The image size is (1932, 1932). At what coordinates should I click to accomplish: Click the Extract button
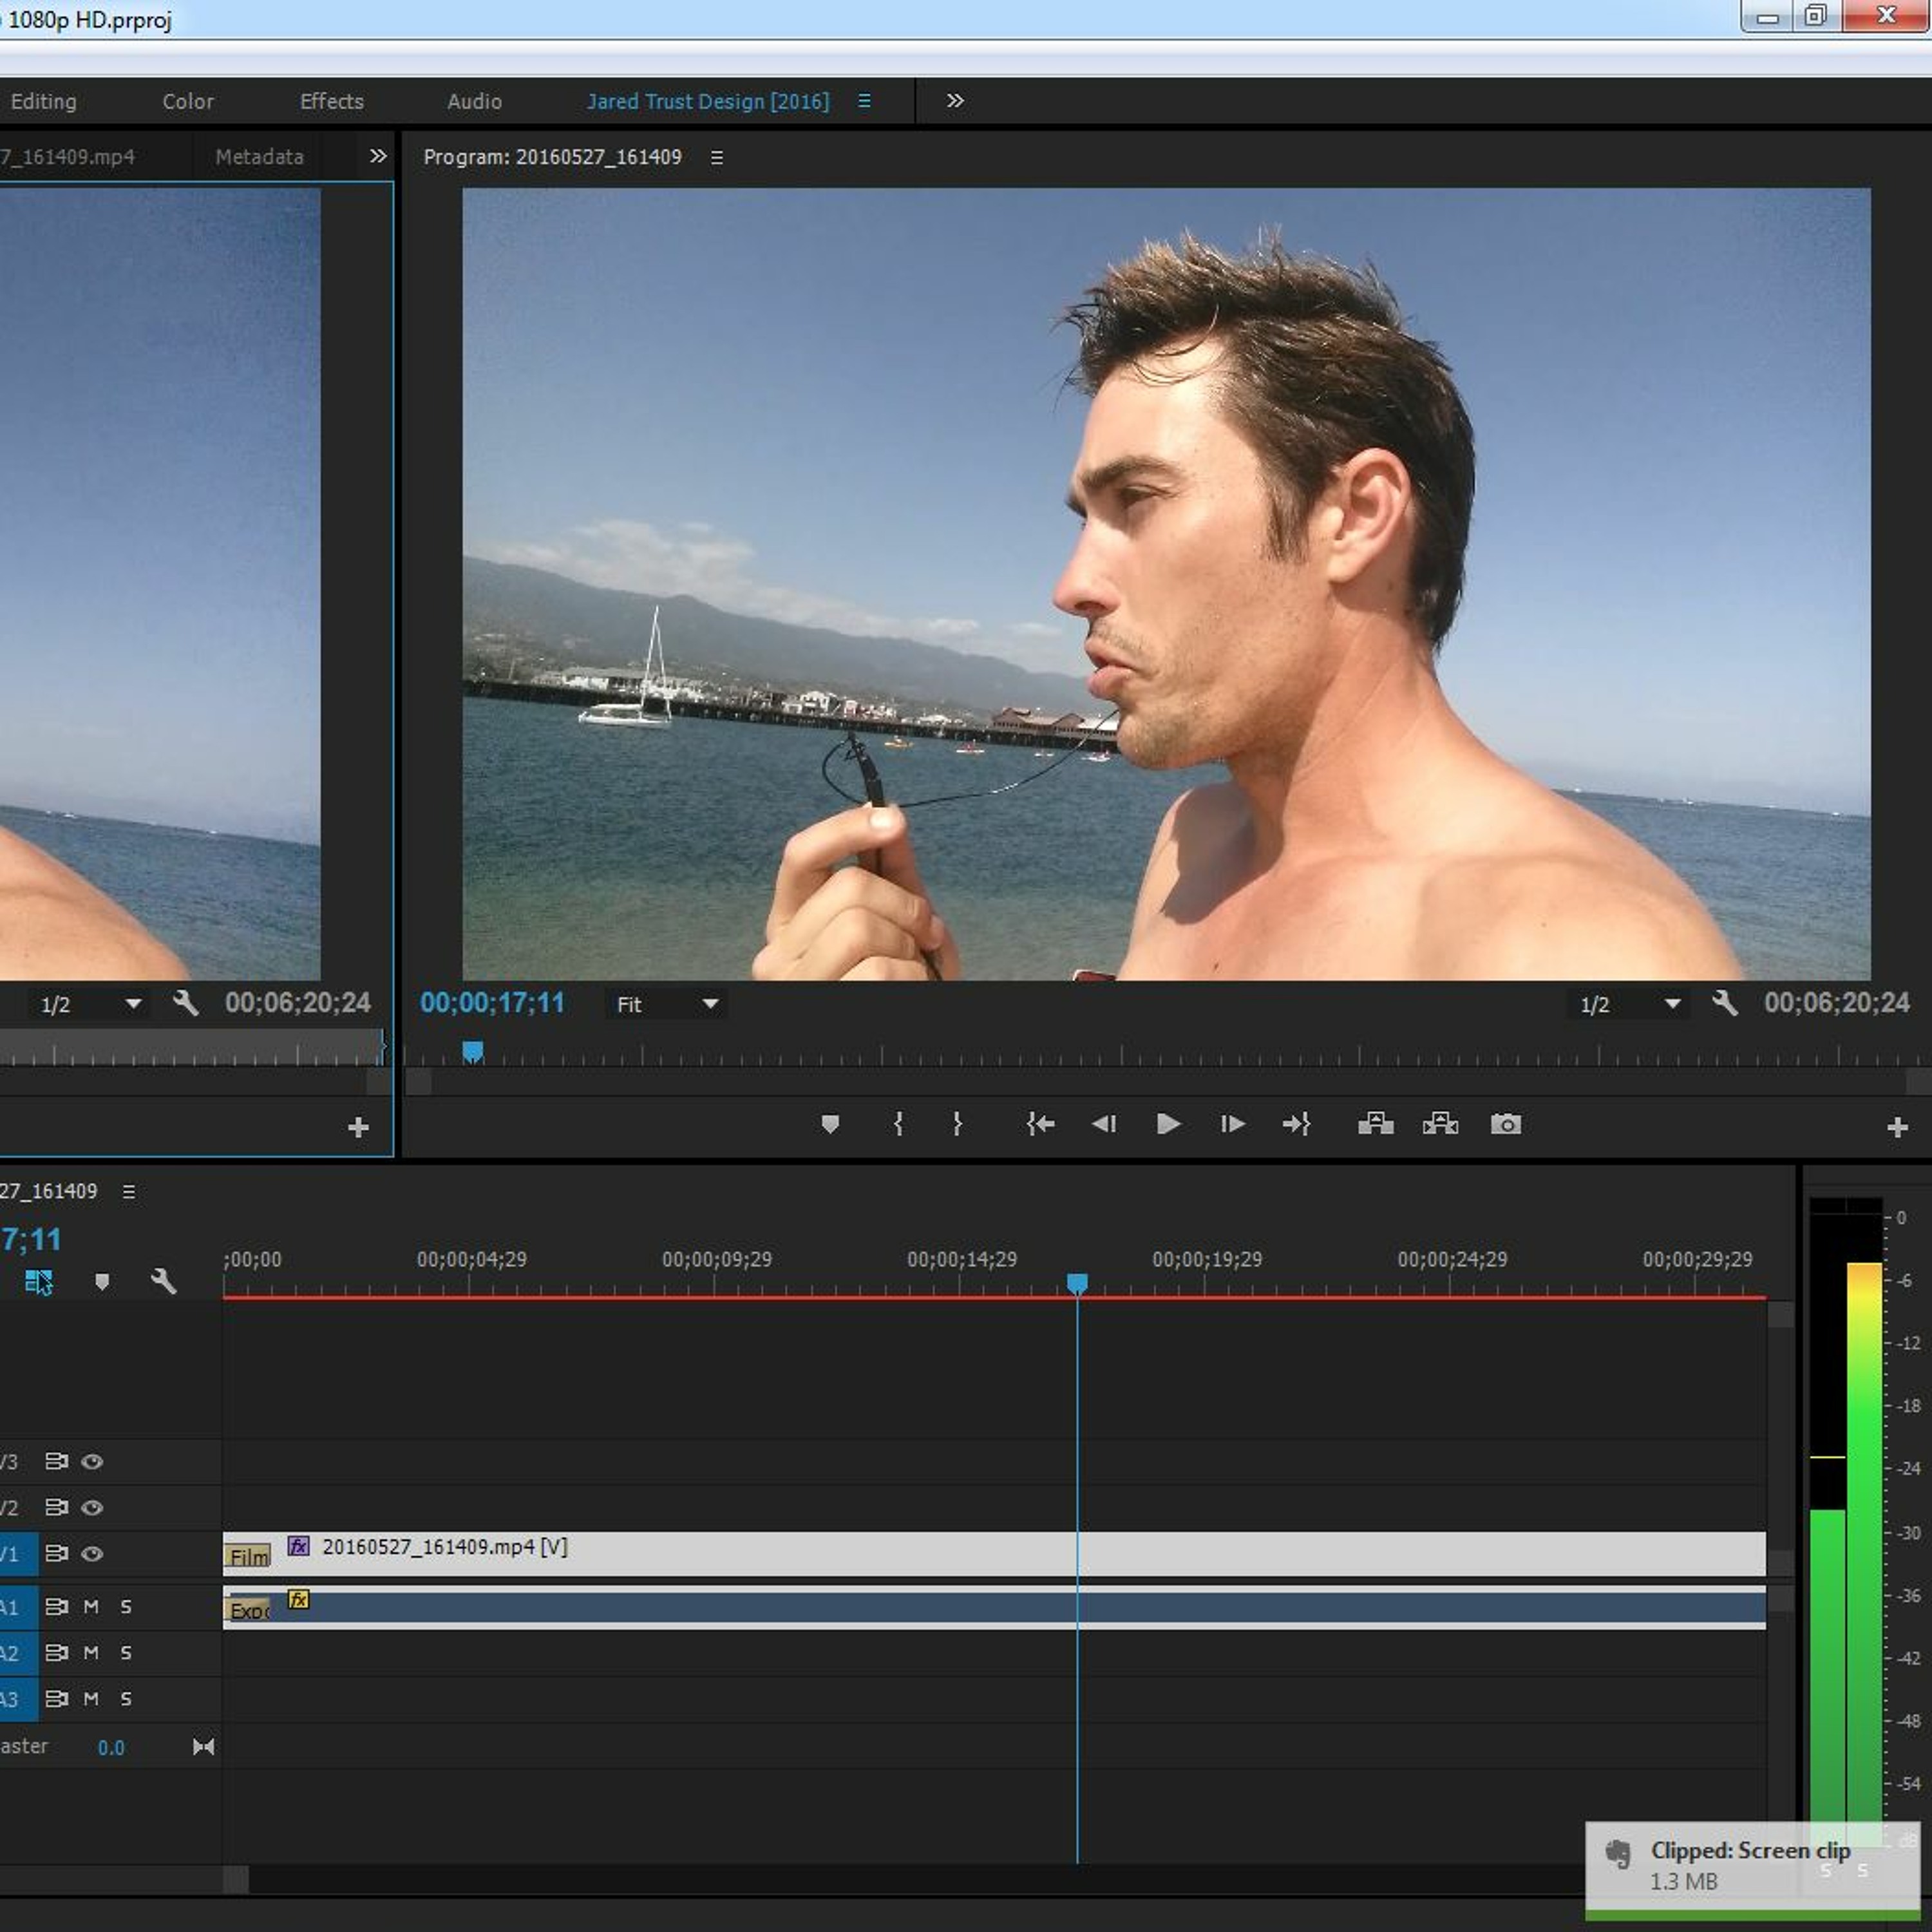coord(1440,1124)
